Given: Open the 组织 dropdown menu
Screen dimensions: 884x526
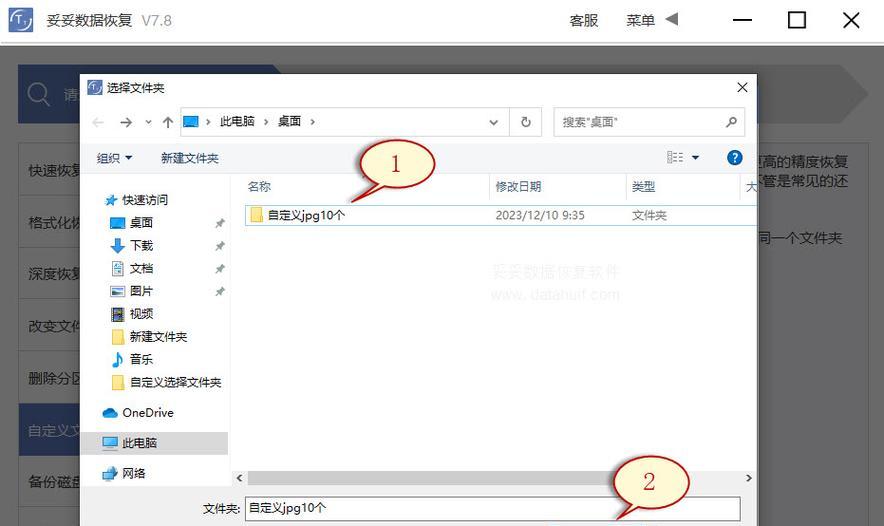Looking at the screenshot, I should pyautogui.click(x=114, y=158).
